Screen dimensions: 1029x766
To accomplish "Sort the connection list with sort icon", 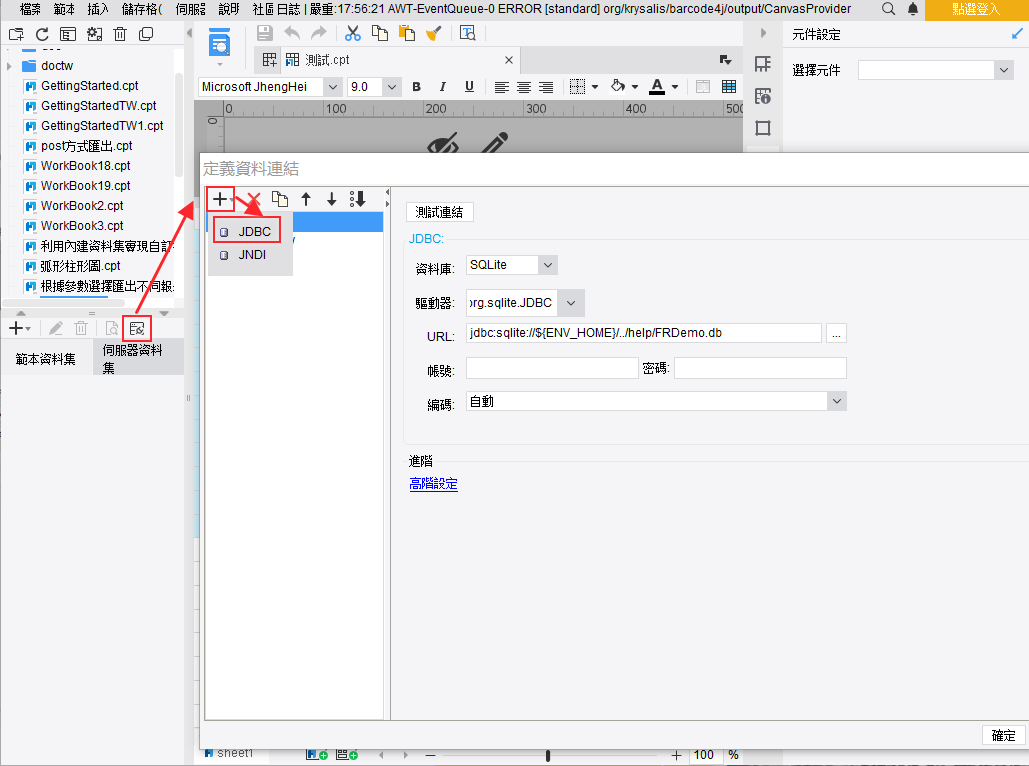I will 357,199.
